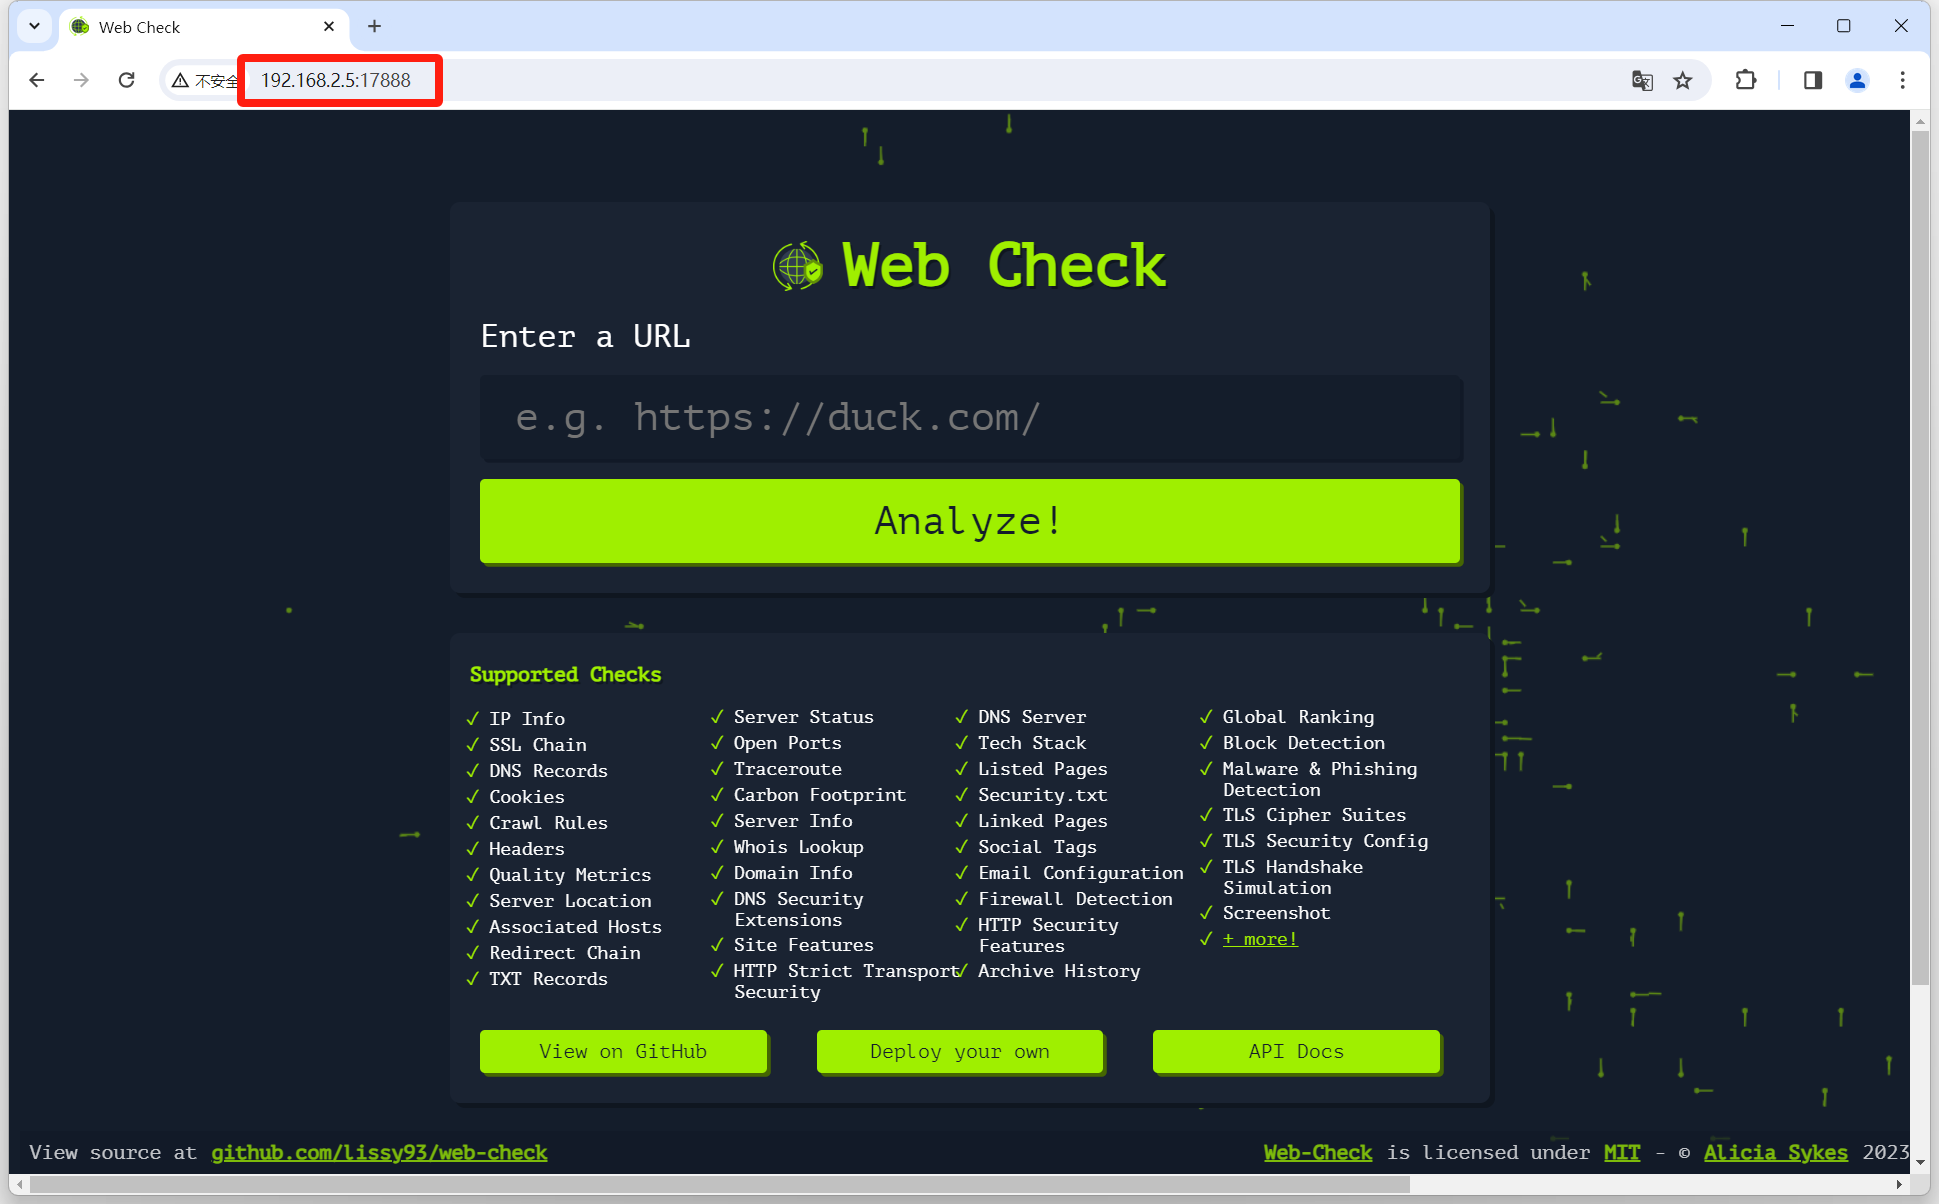Open a new tab with plus button
The width and height of the screenshot is (1939, 1204).
pyautogui.click(x=374, y=26)
